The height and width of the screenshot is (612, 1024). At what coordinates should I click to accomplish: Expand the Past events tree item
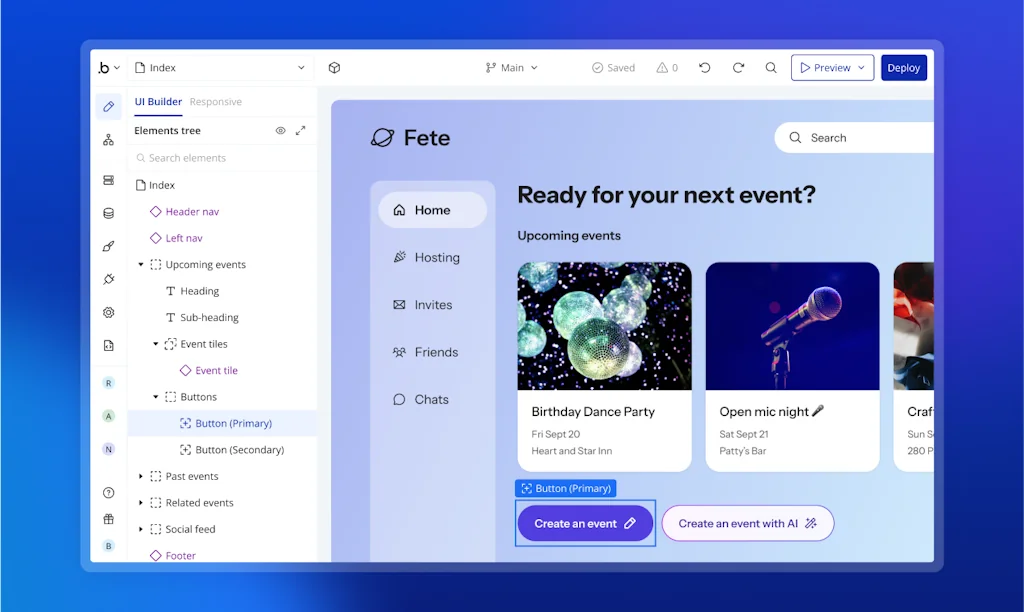141,476
